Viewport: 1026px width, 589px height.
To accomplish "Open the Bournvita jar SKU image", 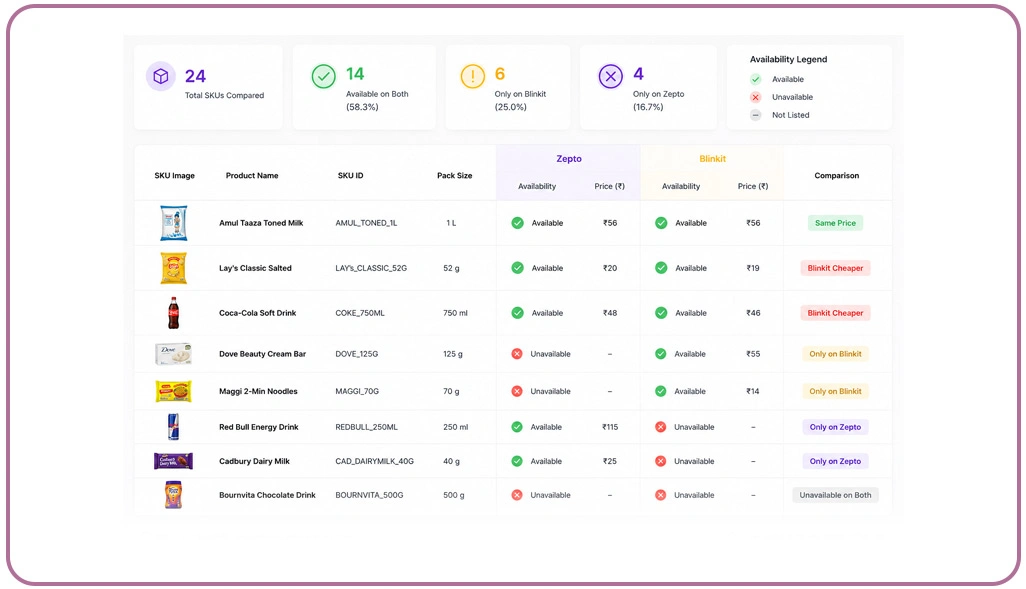I will tap(173, 495).
